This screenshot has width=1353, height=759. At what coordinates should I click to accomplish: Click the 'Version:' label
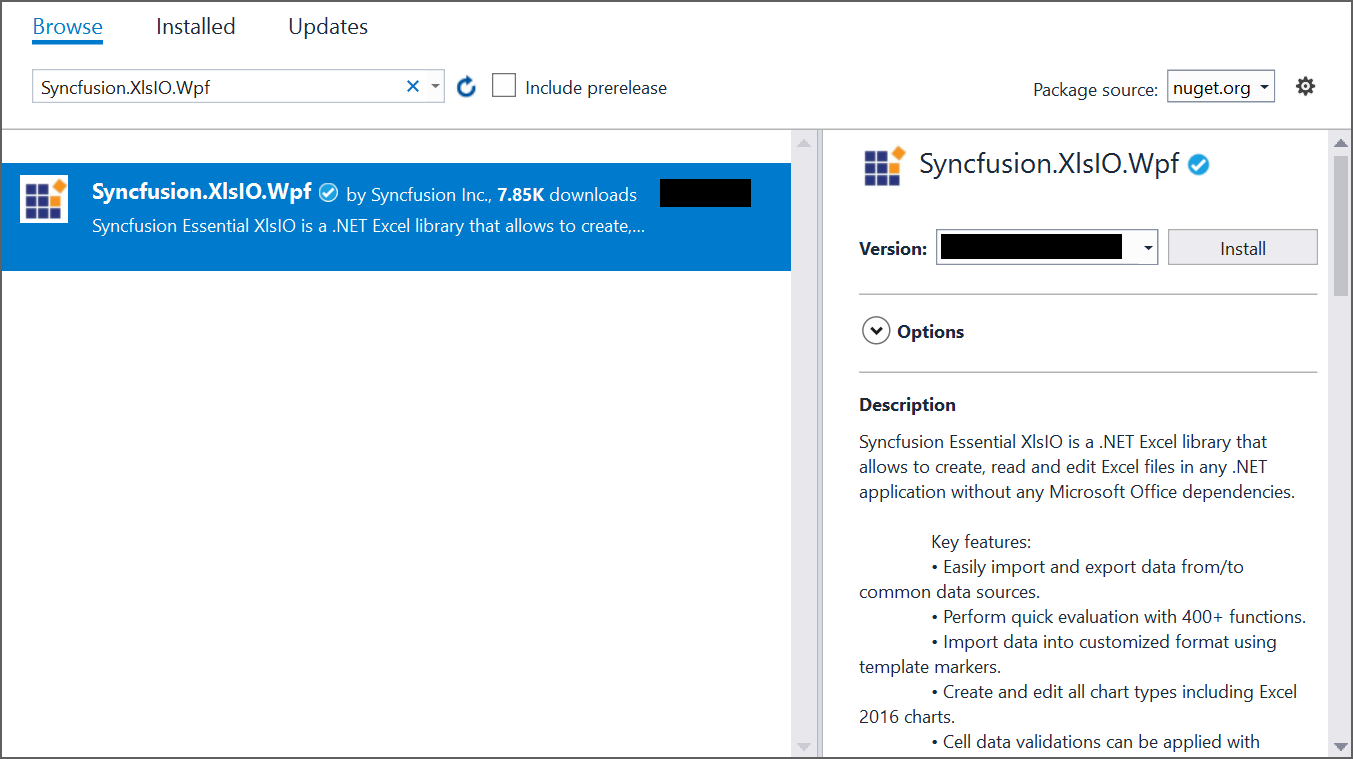point(893,249)
